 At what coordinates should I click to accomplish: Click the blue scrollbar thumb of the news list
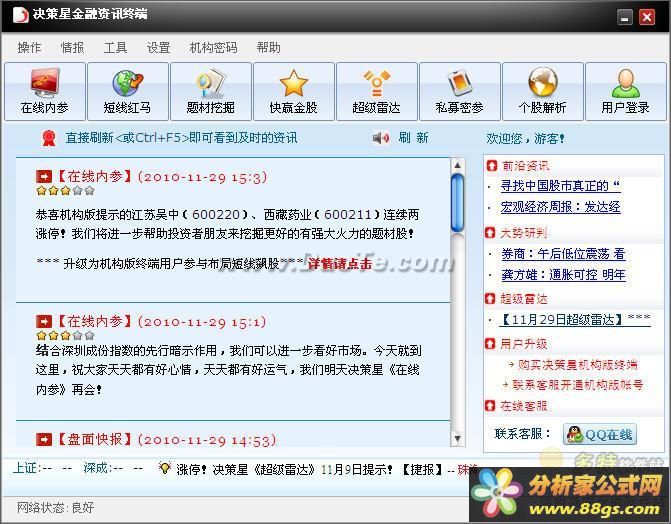[457, 203]
